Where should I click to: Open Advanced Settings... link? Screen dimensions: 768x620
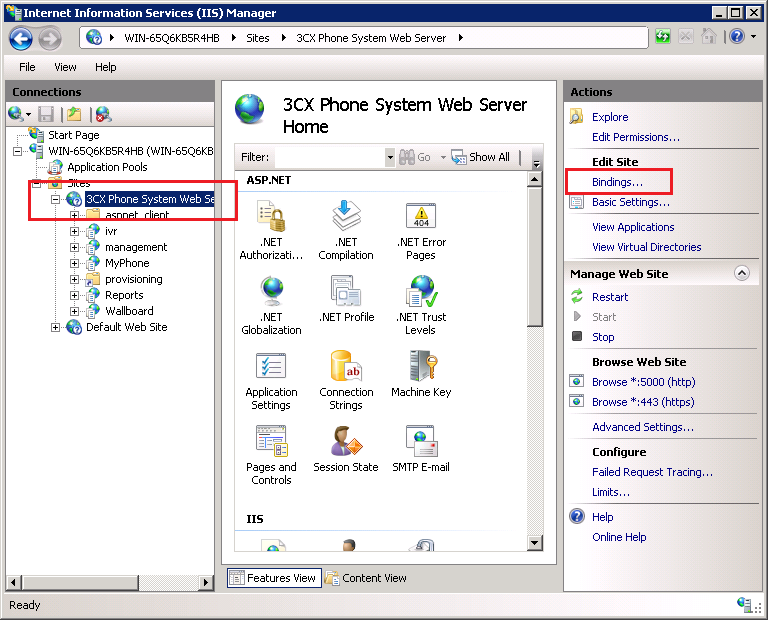pos(643,427)
